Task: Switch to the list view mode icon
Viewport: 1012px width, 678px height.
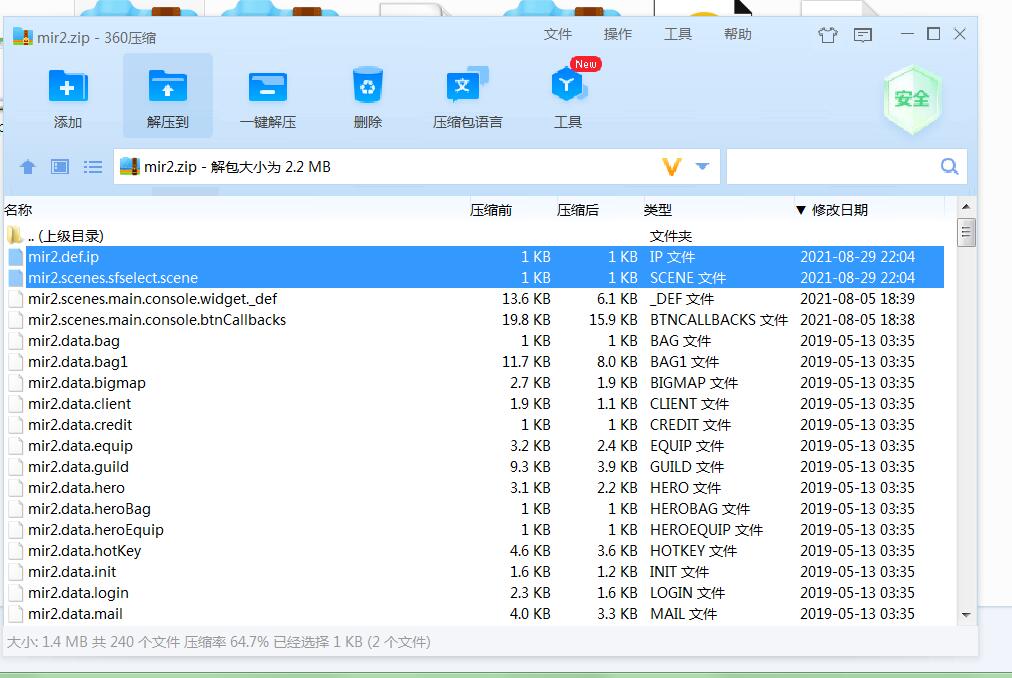Action: pyautogui.click(x=93, y=167)
